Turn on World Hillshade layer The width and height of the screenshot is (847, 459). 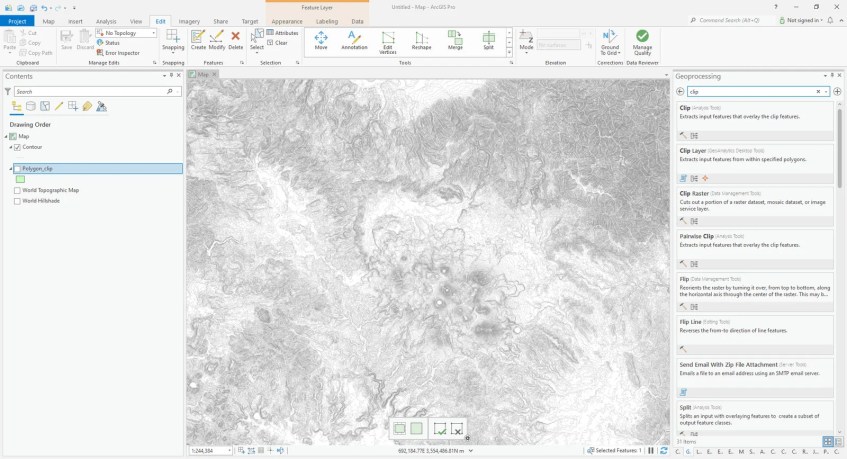coord(17,201)
